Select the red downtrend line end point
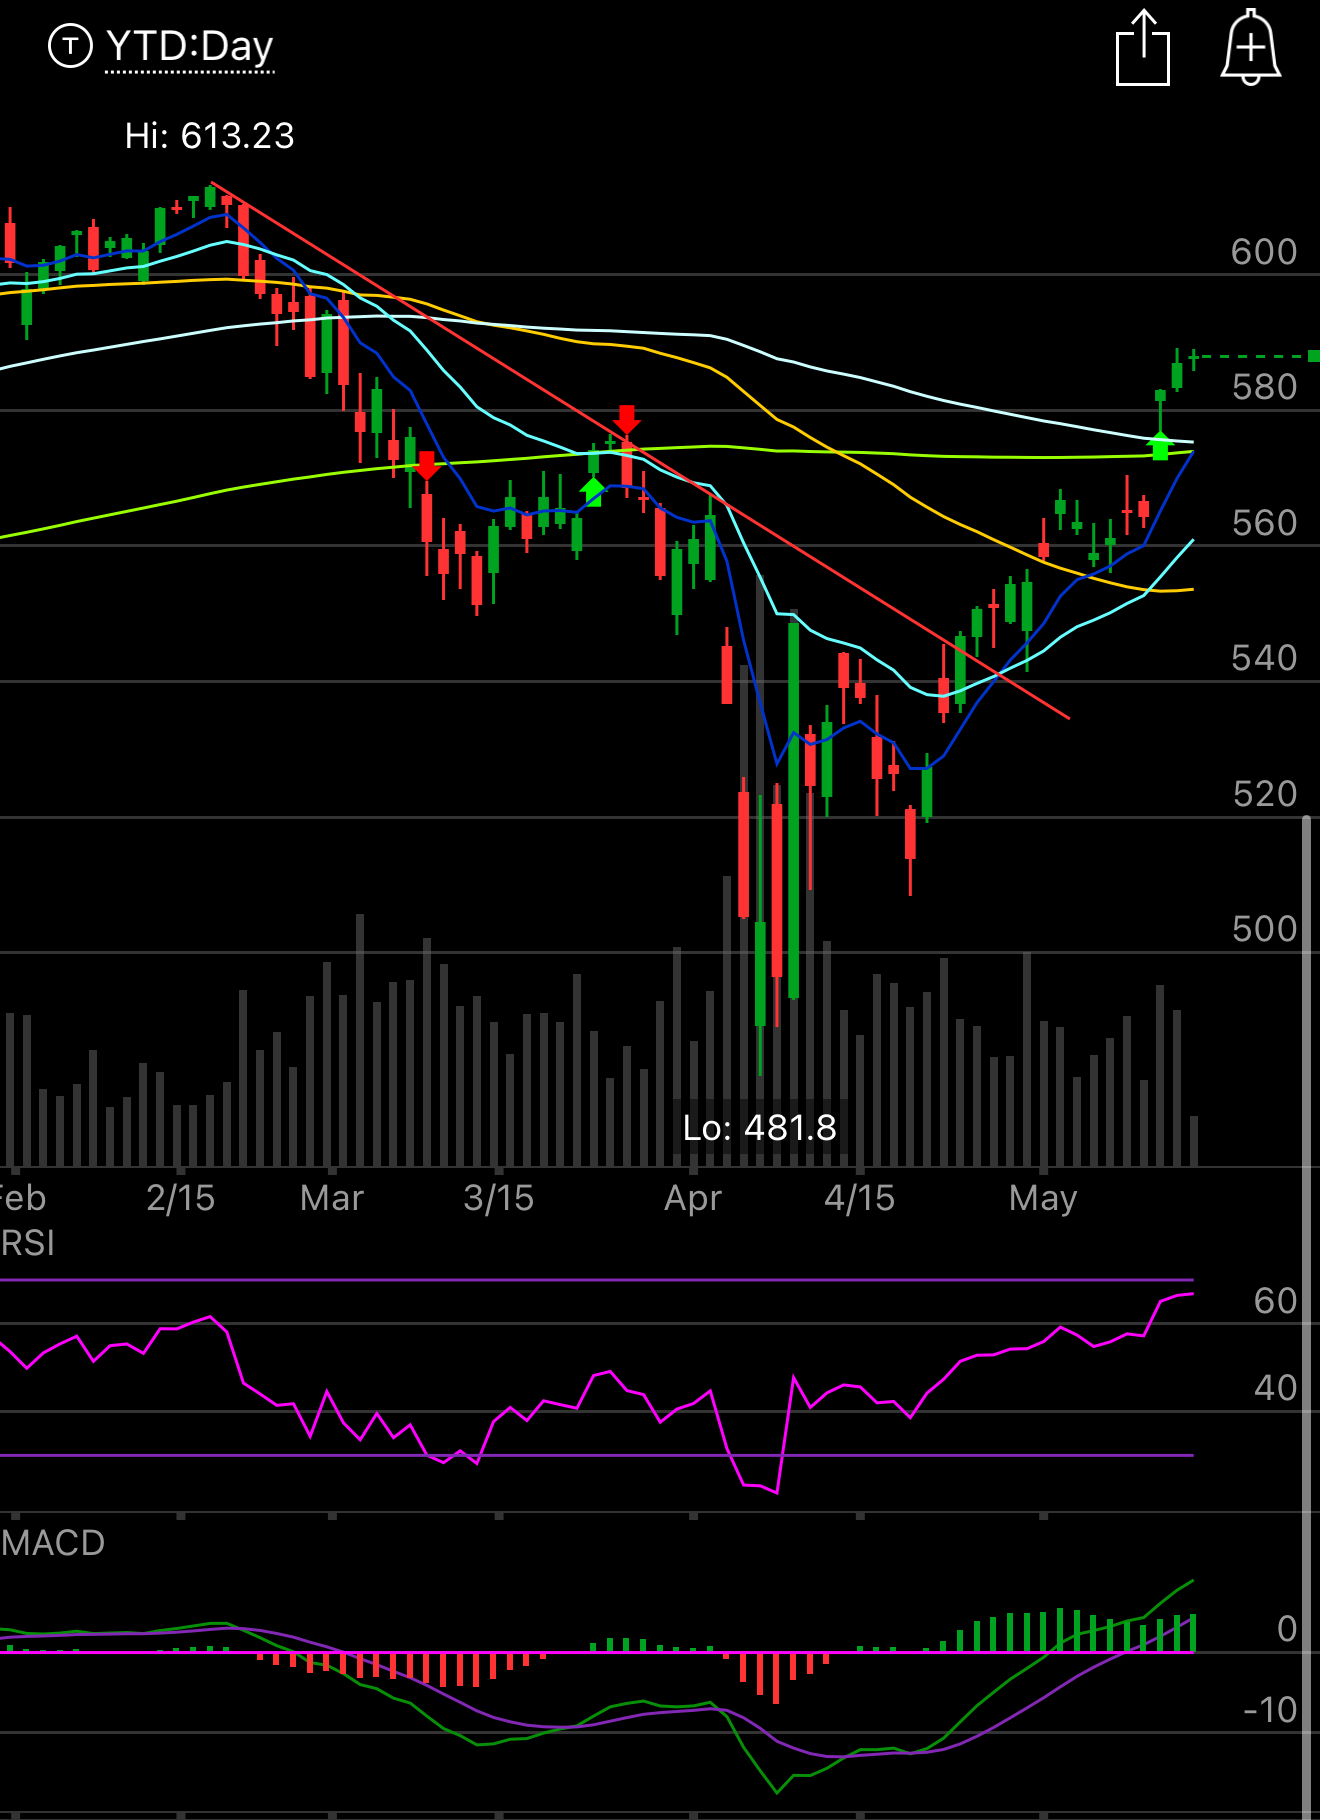 [1069, 717]
